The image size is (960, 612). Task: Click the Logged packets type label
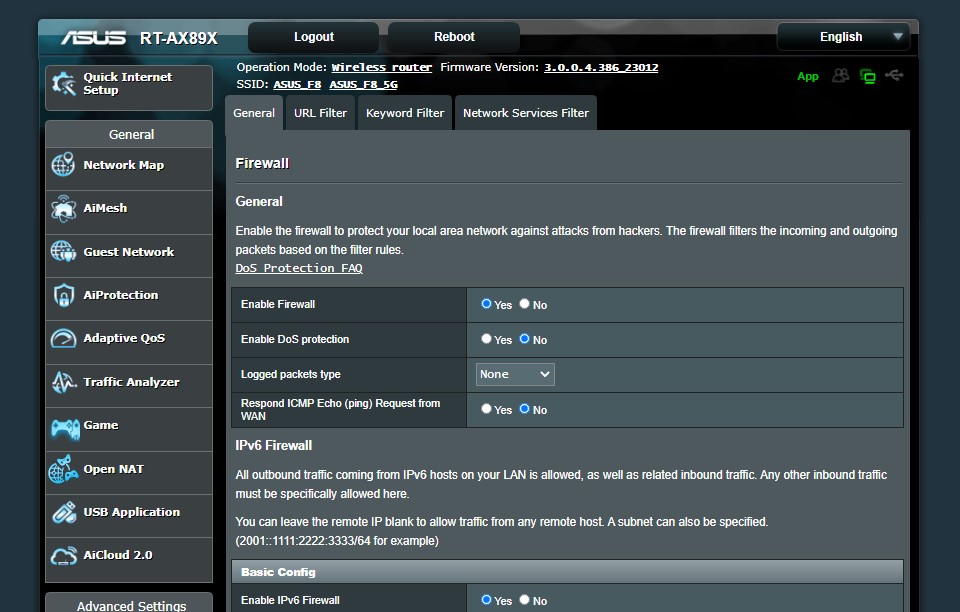[x=291, y=374]
